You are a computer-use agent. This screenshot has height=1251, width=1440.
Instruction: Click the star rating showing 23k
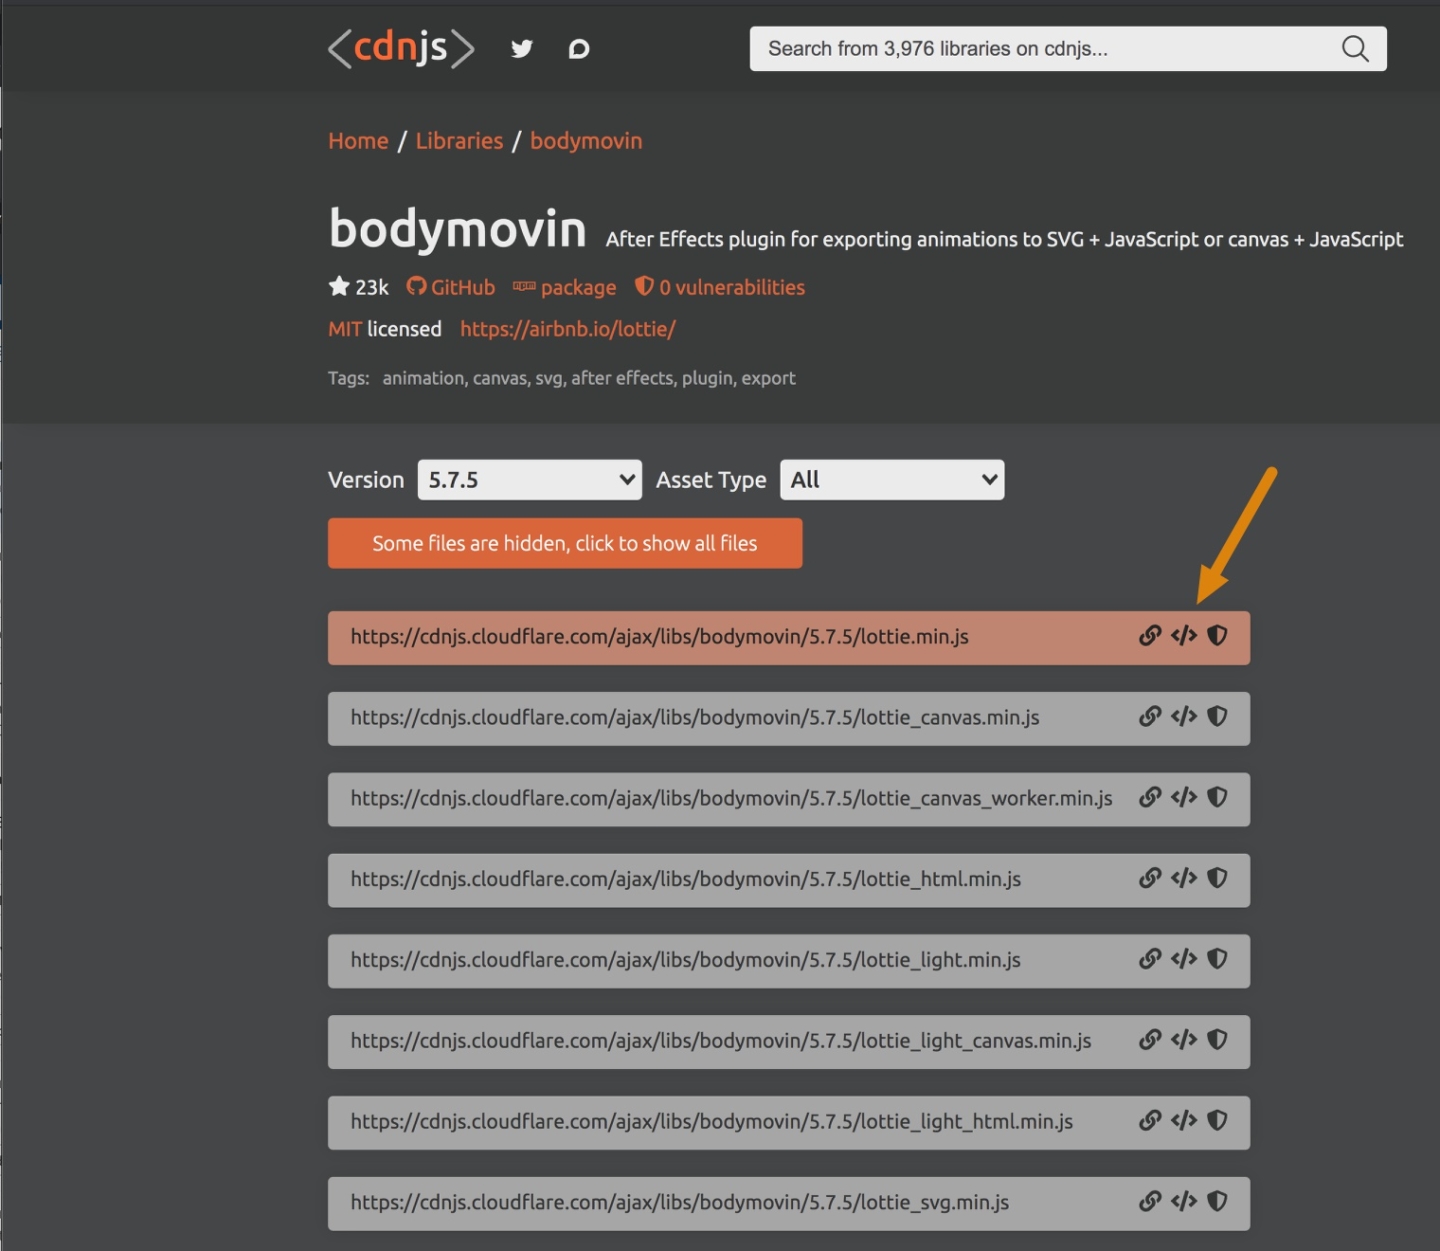point(358,287)
